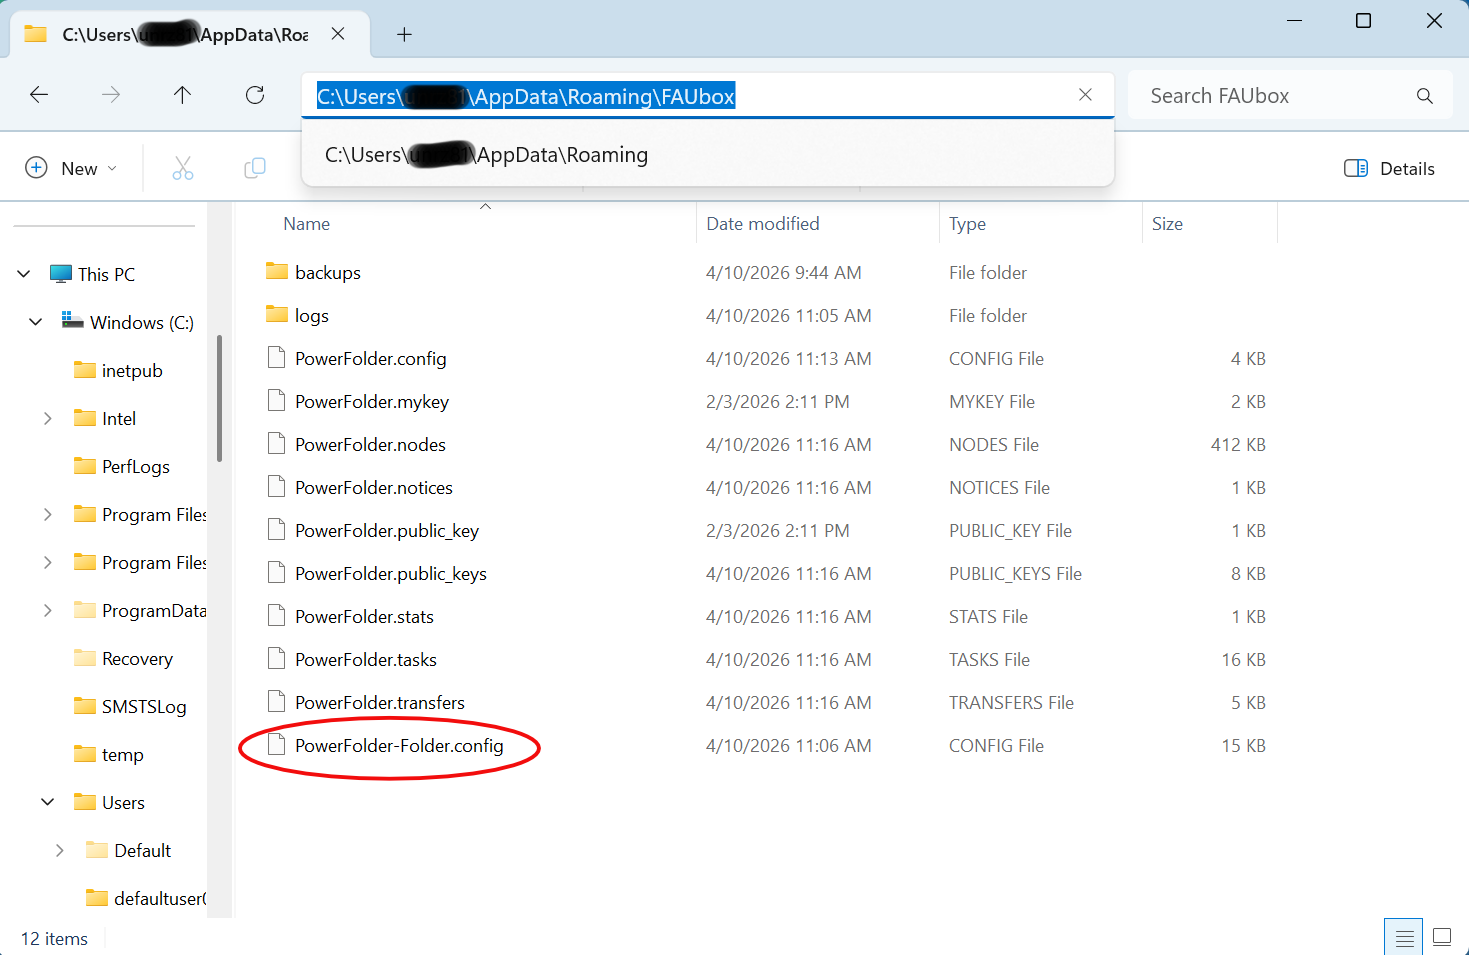Sort files by the Type column
This screenshot has height=955, width=1469.
point(967,224)
